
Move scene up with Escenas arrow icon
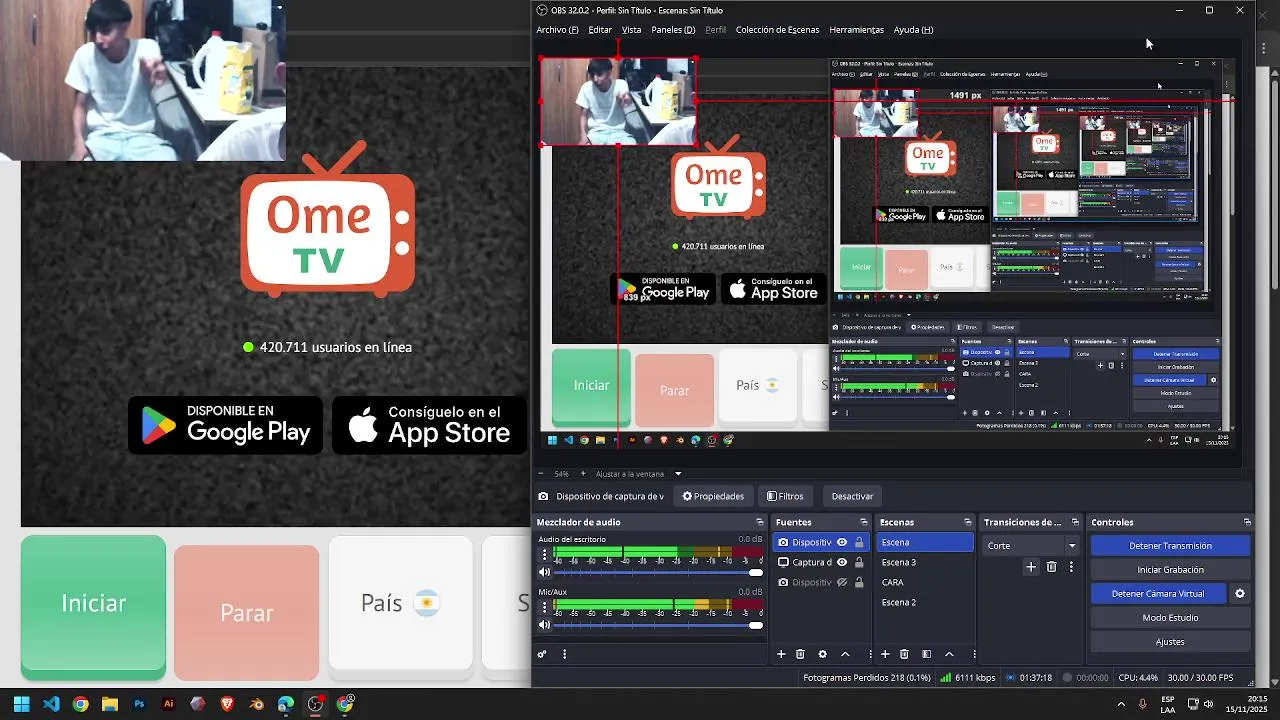pyautogui.click(x=949, y=654)
